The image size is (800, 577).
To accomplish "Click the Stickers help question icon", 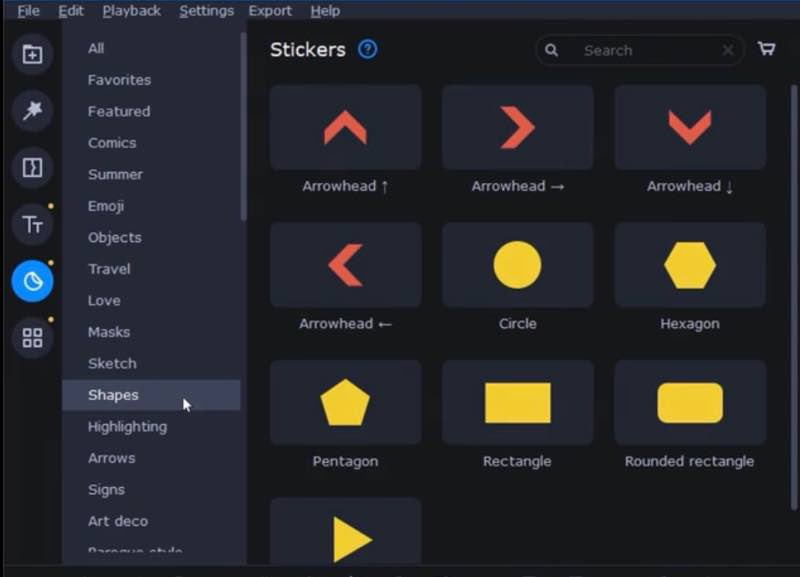I will tap(367, 49).
